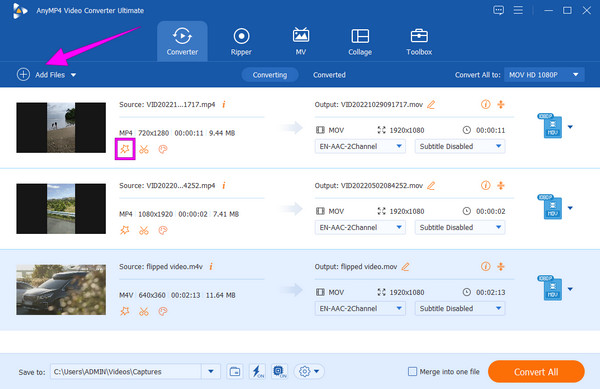Rename output flipped video.mov with pencil icon
600x389 pixels.
click(x=406, y=267)
